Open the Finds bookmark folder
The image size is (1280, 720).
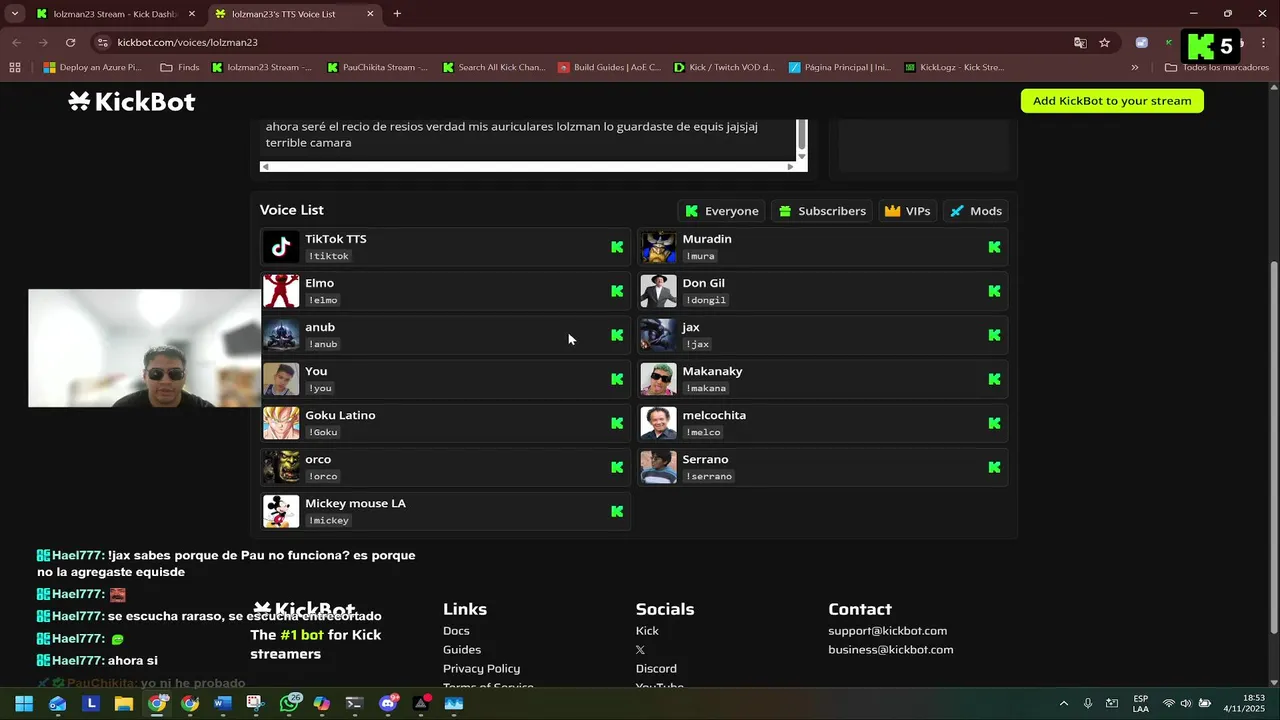180,68
